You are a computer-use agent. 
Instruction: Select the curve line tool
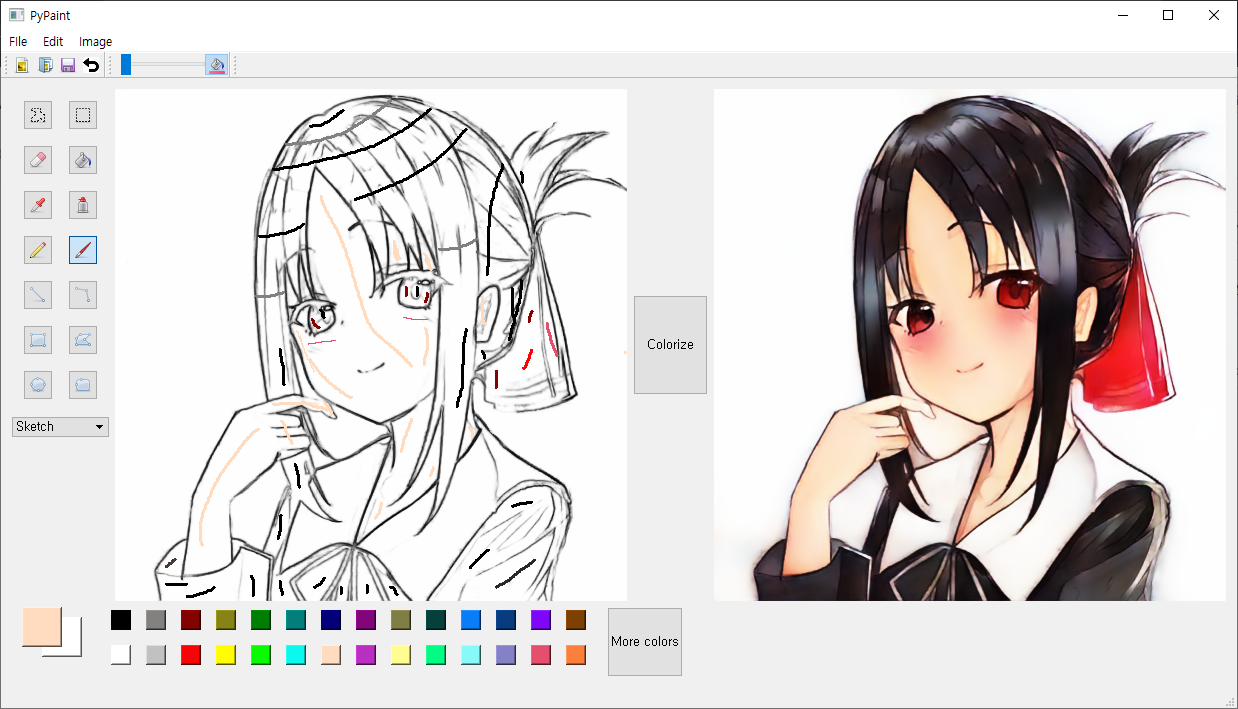click(83, 295)
